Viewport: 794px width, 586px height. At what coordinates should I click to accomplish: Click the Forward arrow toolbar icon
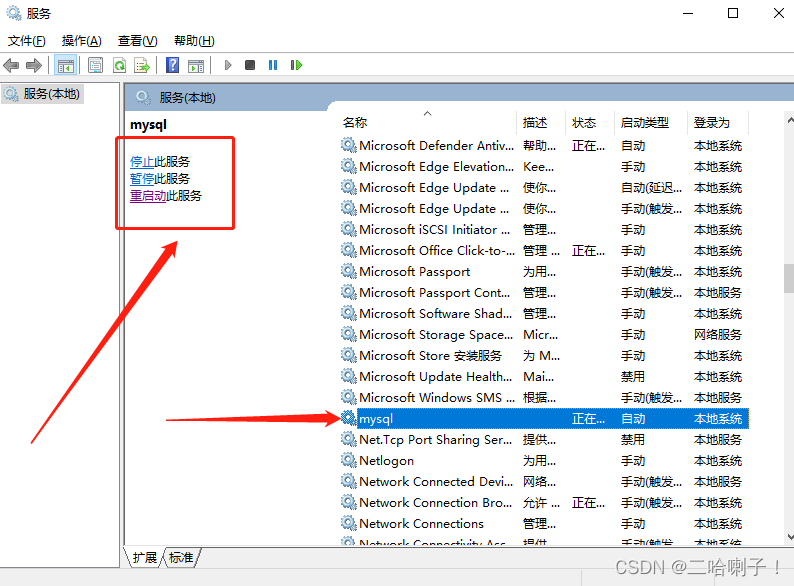coord(33,65)
